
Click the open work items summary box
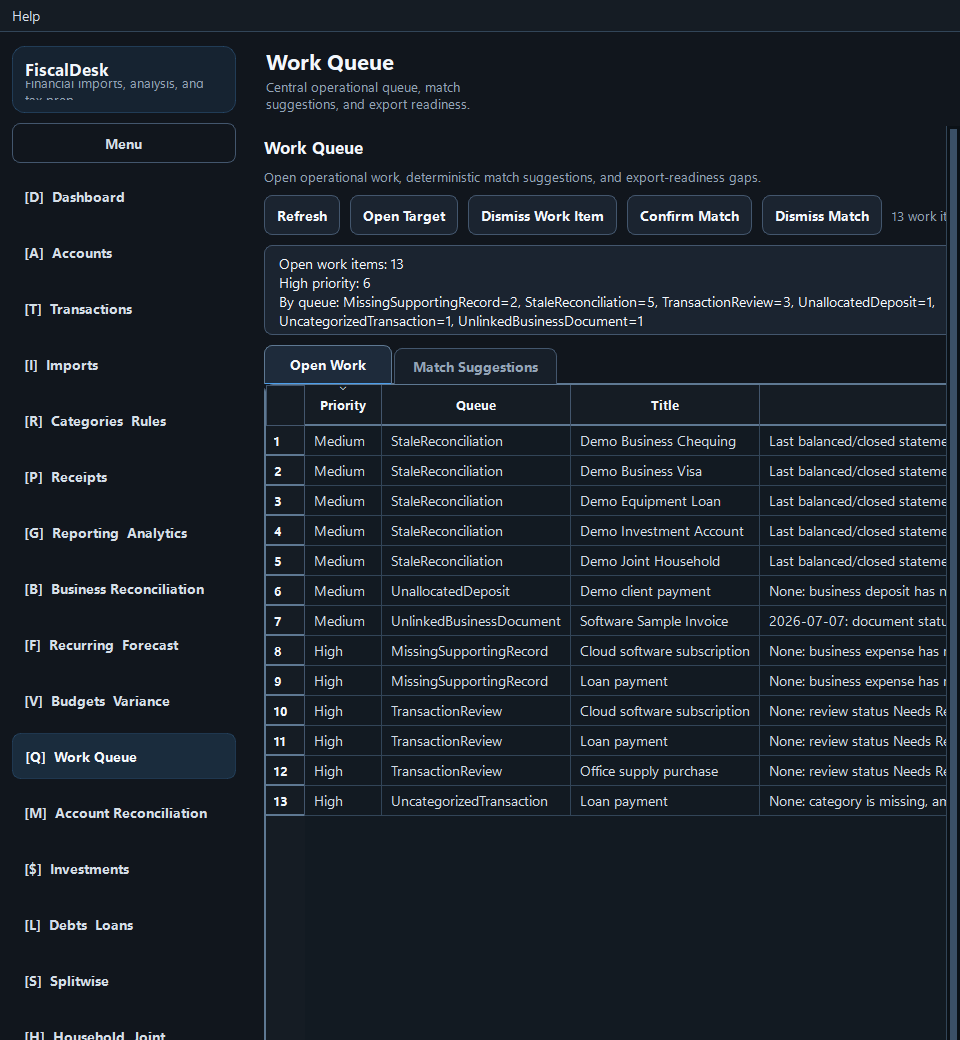605,290
